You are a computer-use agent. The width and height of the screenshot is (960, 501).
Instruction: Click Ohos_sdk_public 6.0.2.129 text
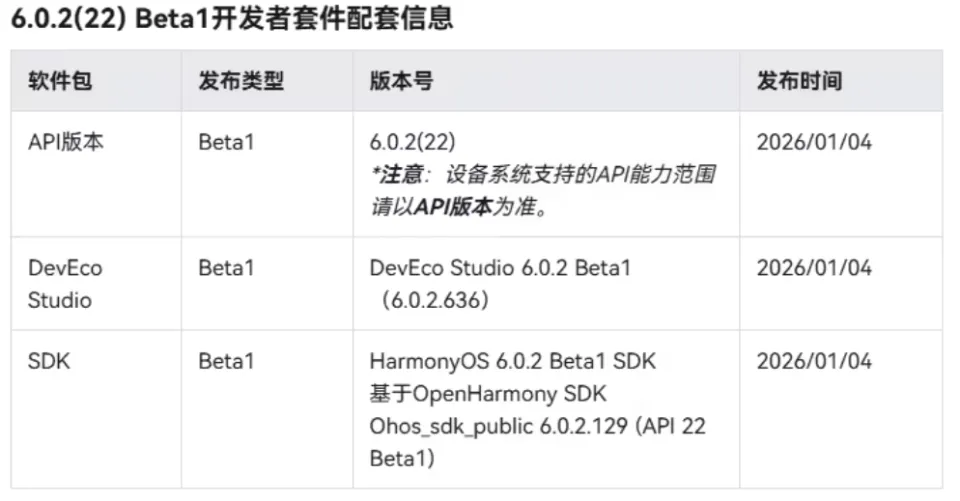498,426
